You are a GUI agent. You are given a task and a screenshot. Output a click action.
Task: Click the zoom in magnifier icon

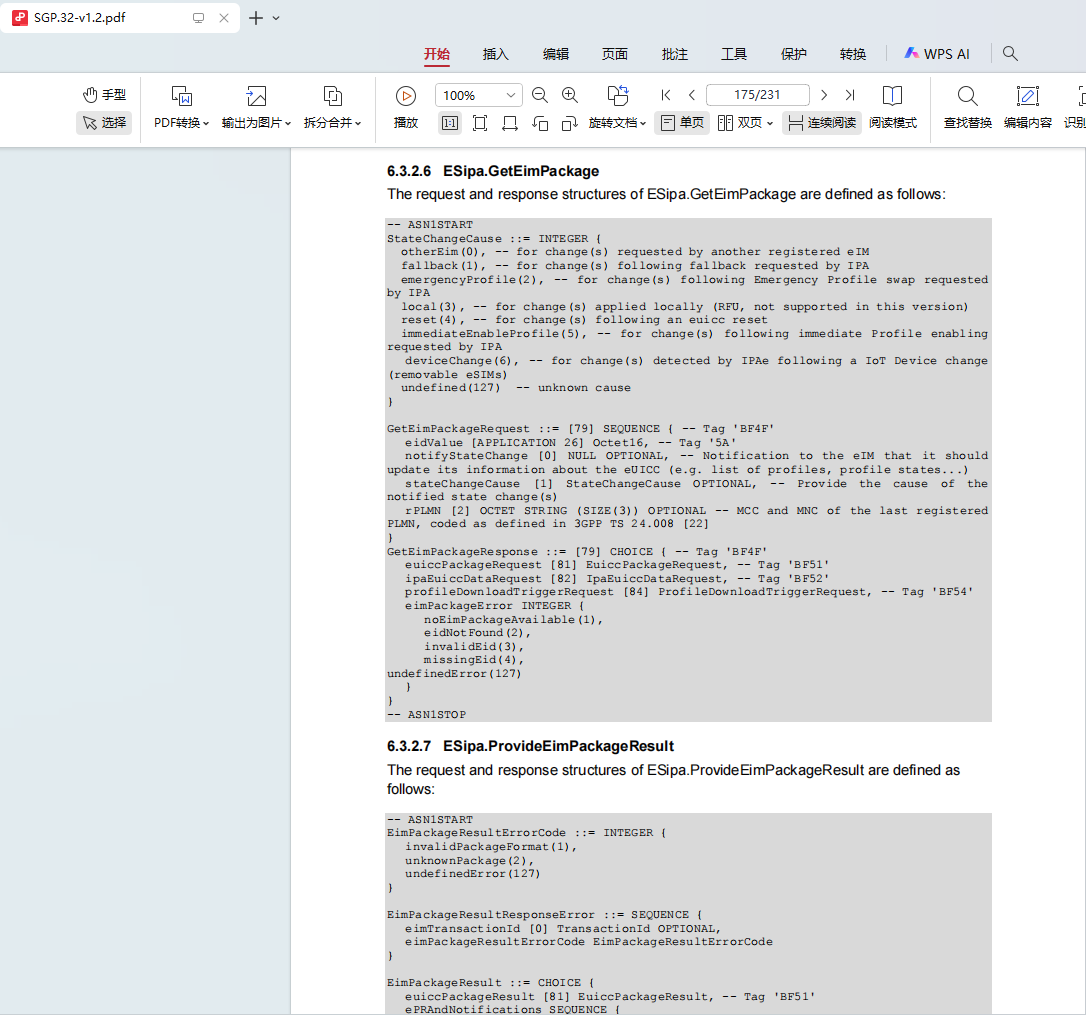569,95
